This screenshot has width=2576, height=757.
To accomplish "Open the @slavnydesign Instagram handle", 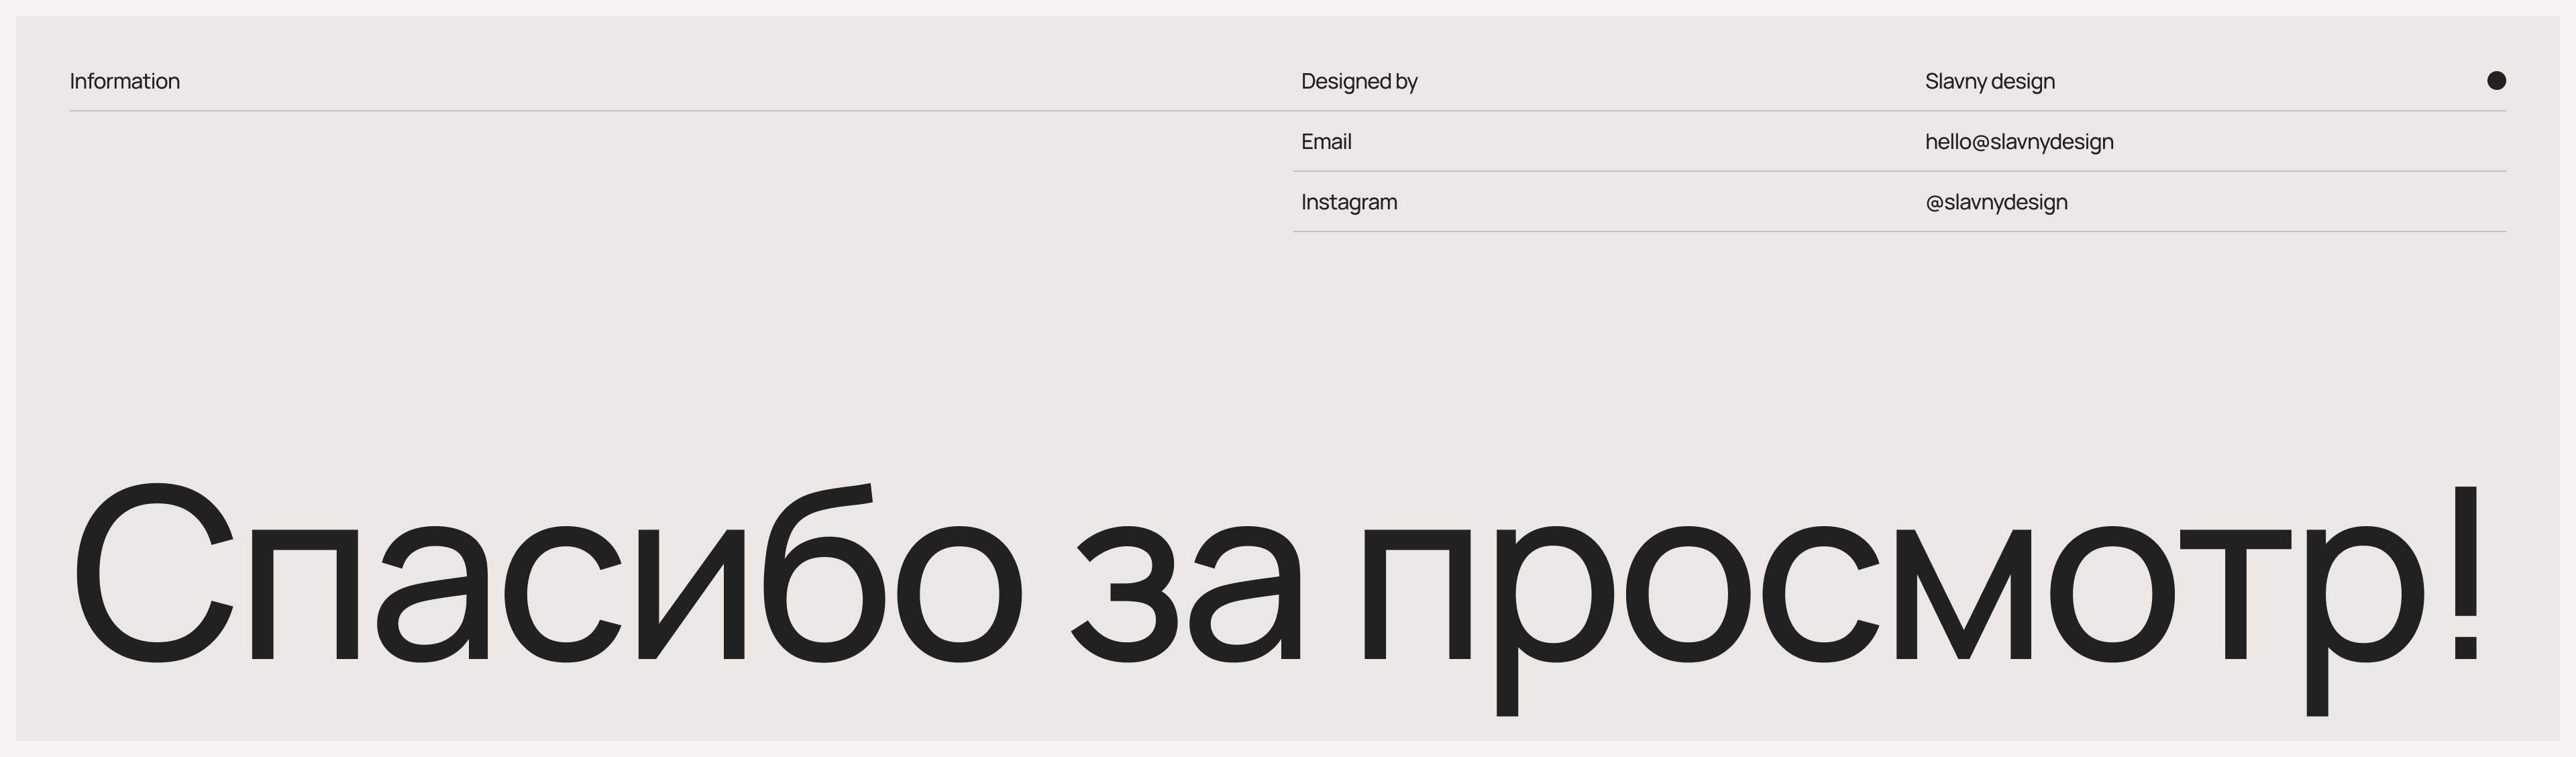I will 1996,202.
